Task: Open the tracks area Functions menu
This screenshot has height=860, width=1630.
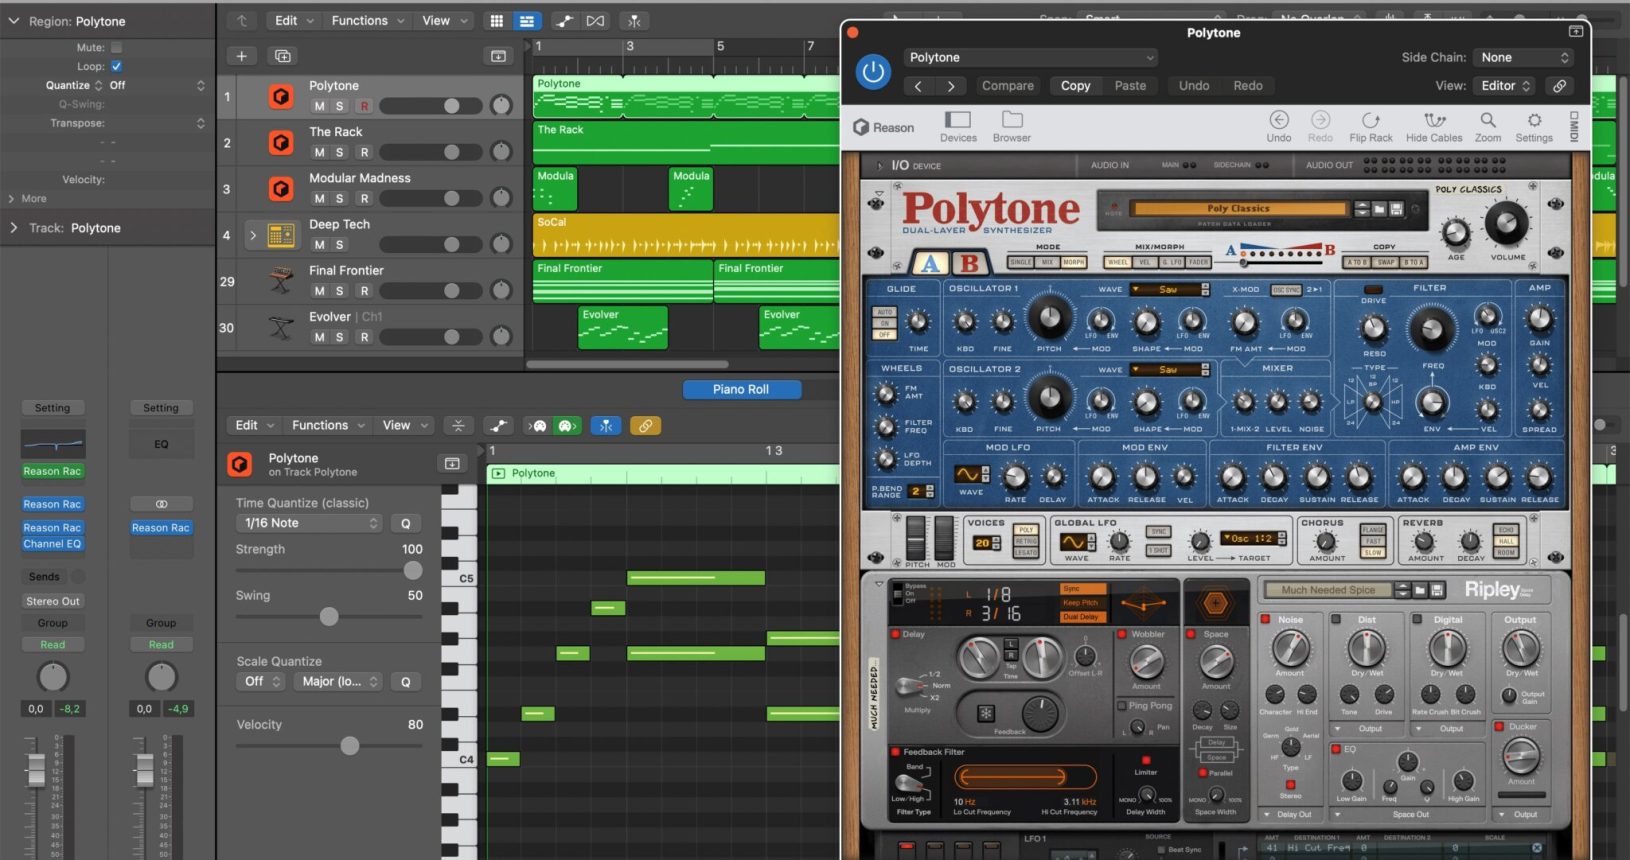Action: [366, 21]
